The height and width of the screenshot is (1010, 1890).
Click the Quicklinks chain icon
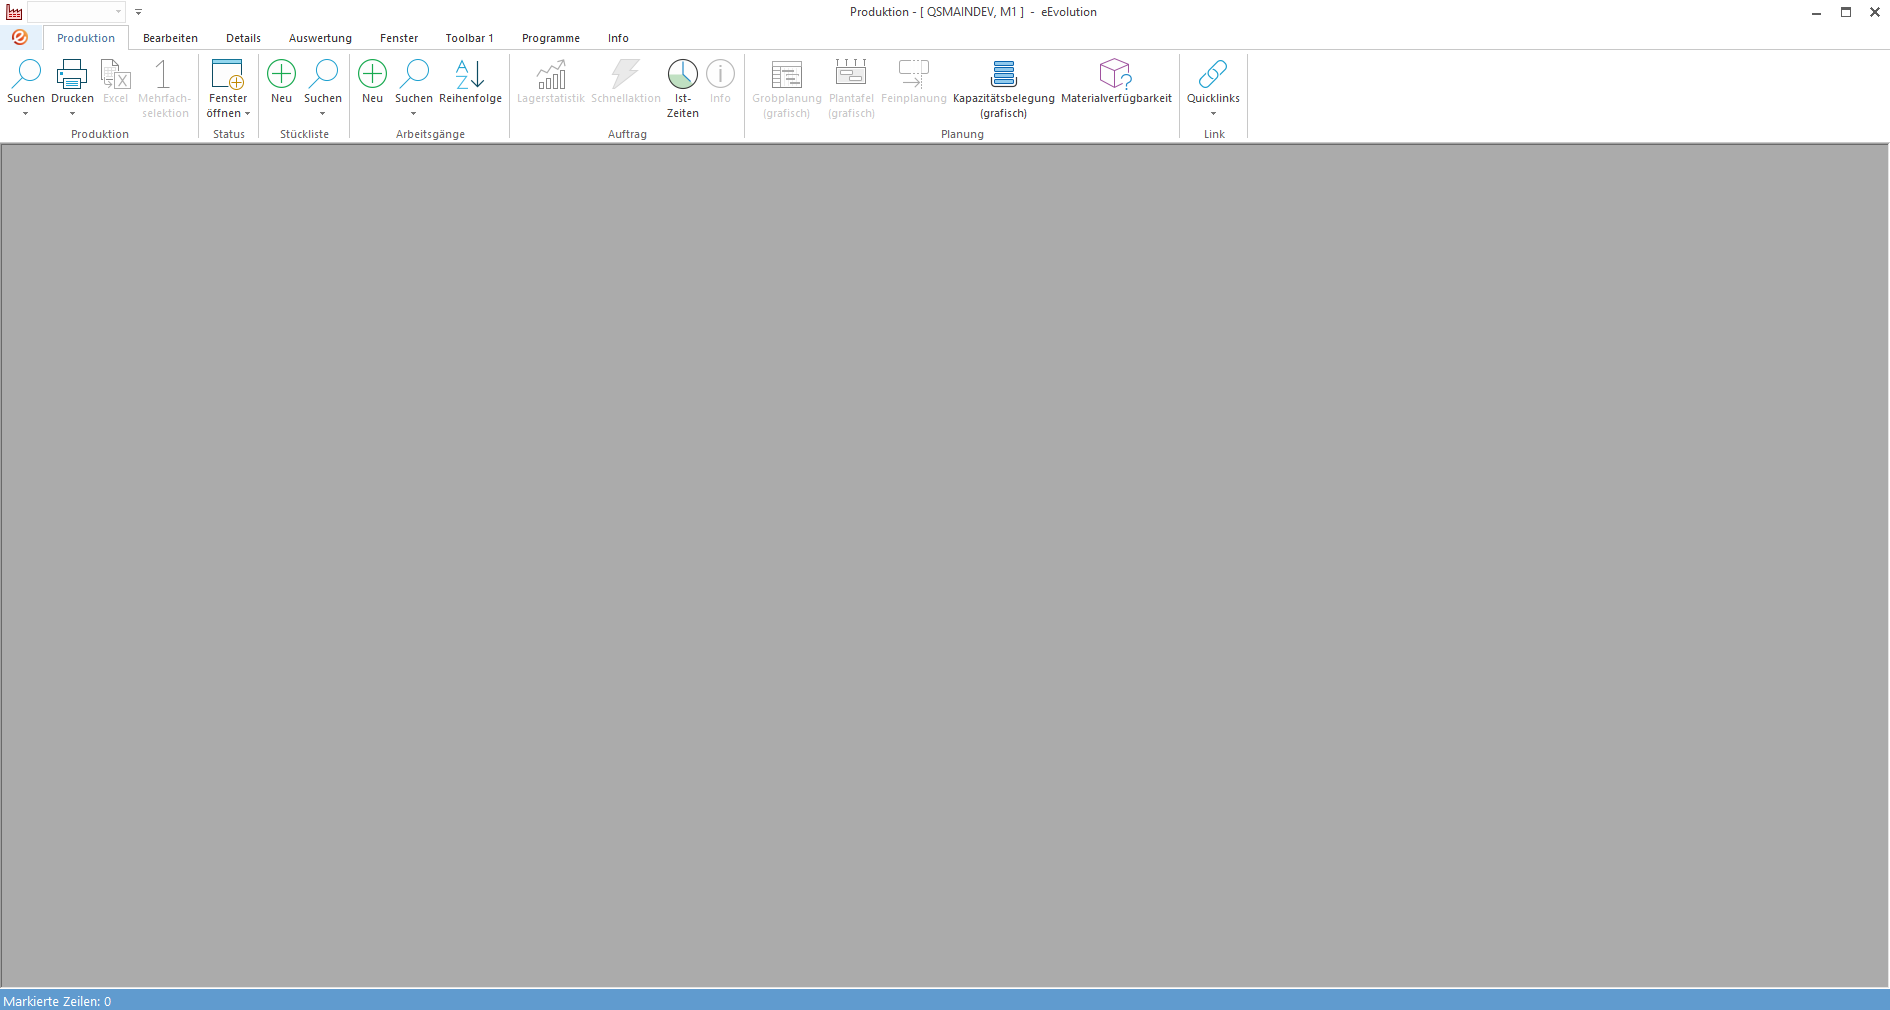pyautogui.click(x=1213, y=74)
